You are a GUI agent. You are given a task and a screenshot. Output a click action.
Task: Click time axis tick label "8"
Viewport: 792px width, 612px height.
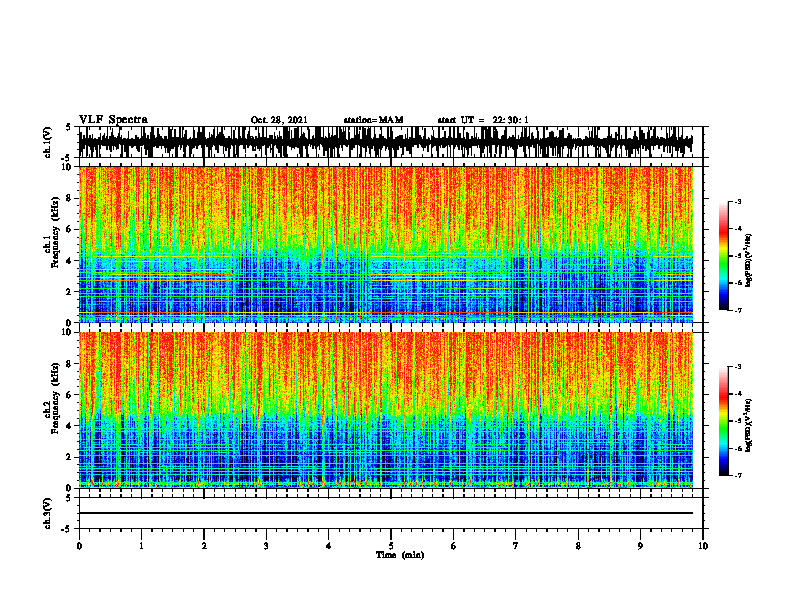click(x=578, y=546)
